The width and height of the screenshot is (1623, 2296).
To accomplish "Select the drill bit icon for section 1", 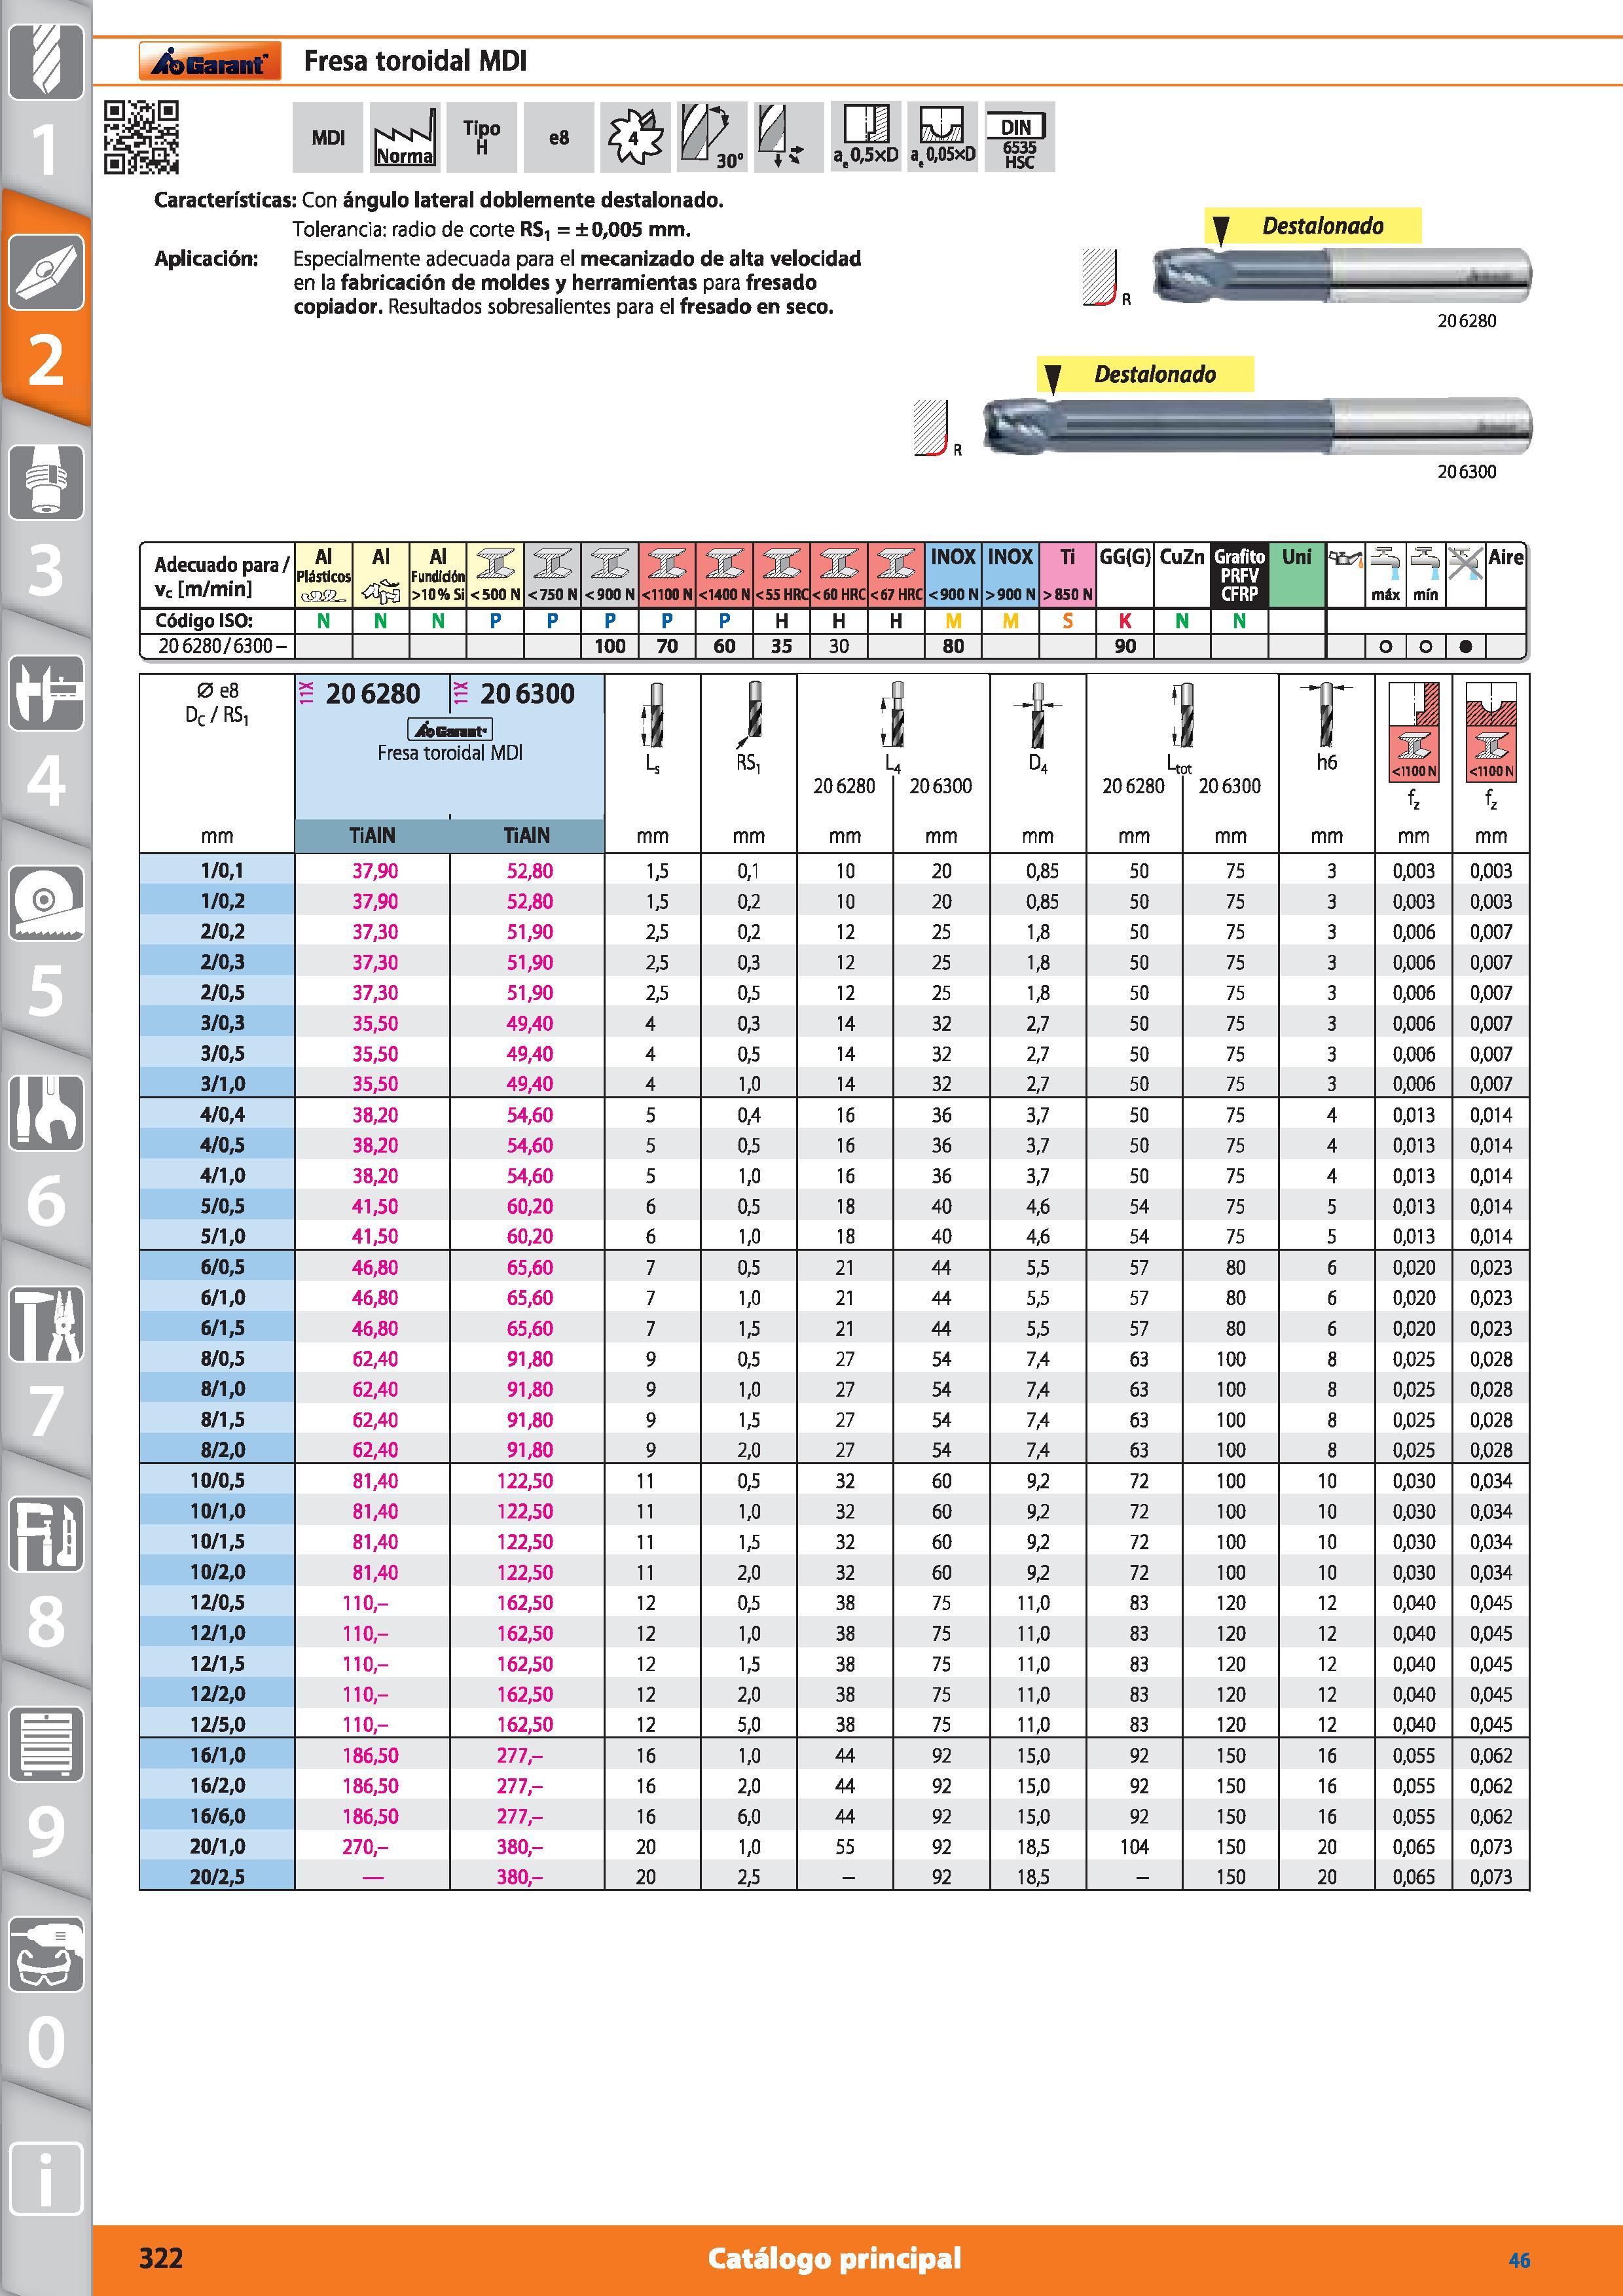I will 46,62.
